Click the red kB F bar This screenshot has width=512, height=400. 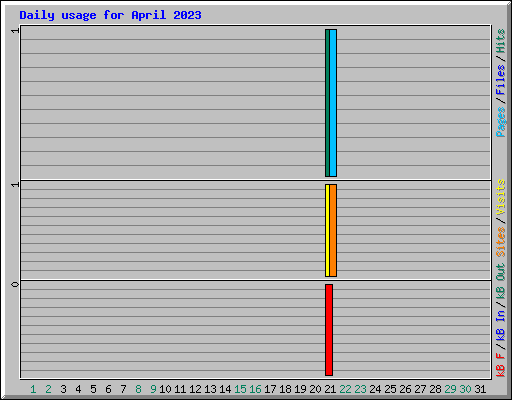[x=329, y=330]
